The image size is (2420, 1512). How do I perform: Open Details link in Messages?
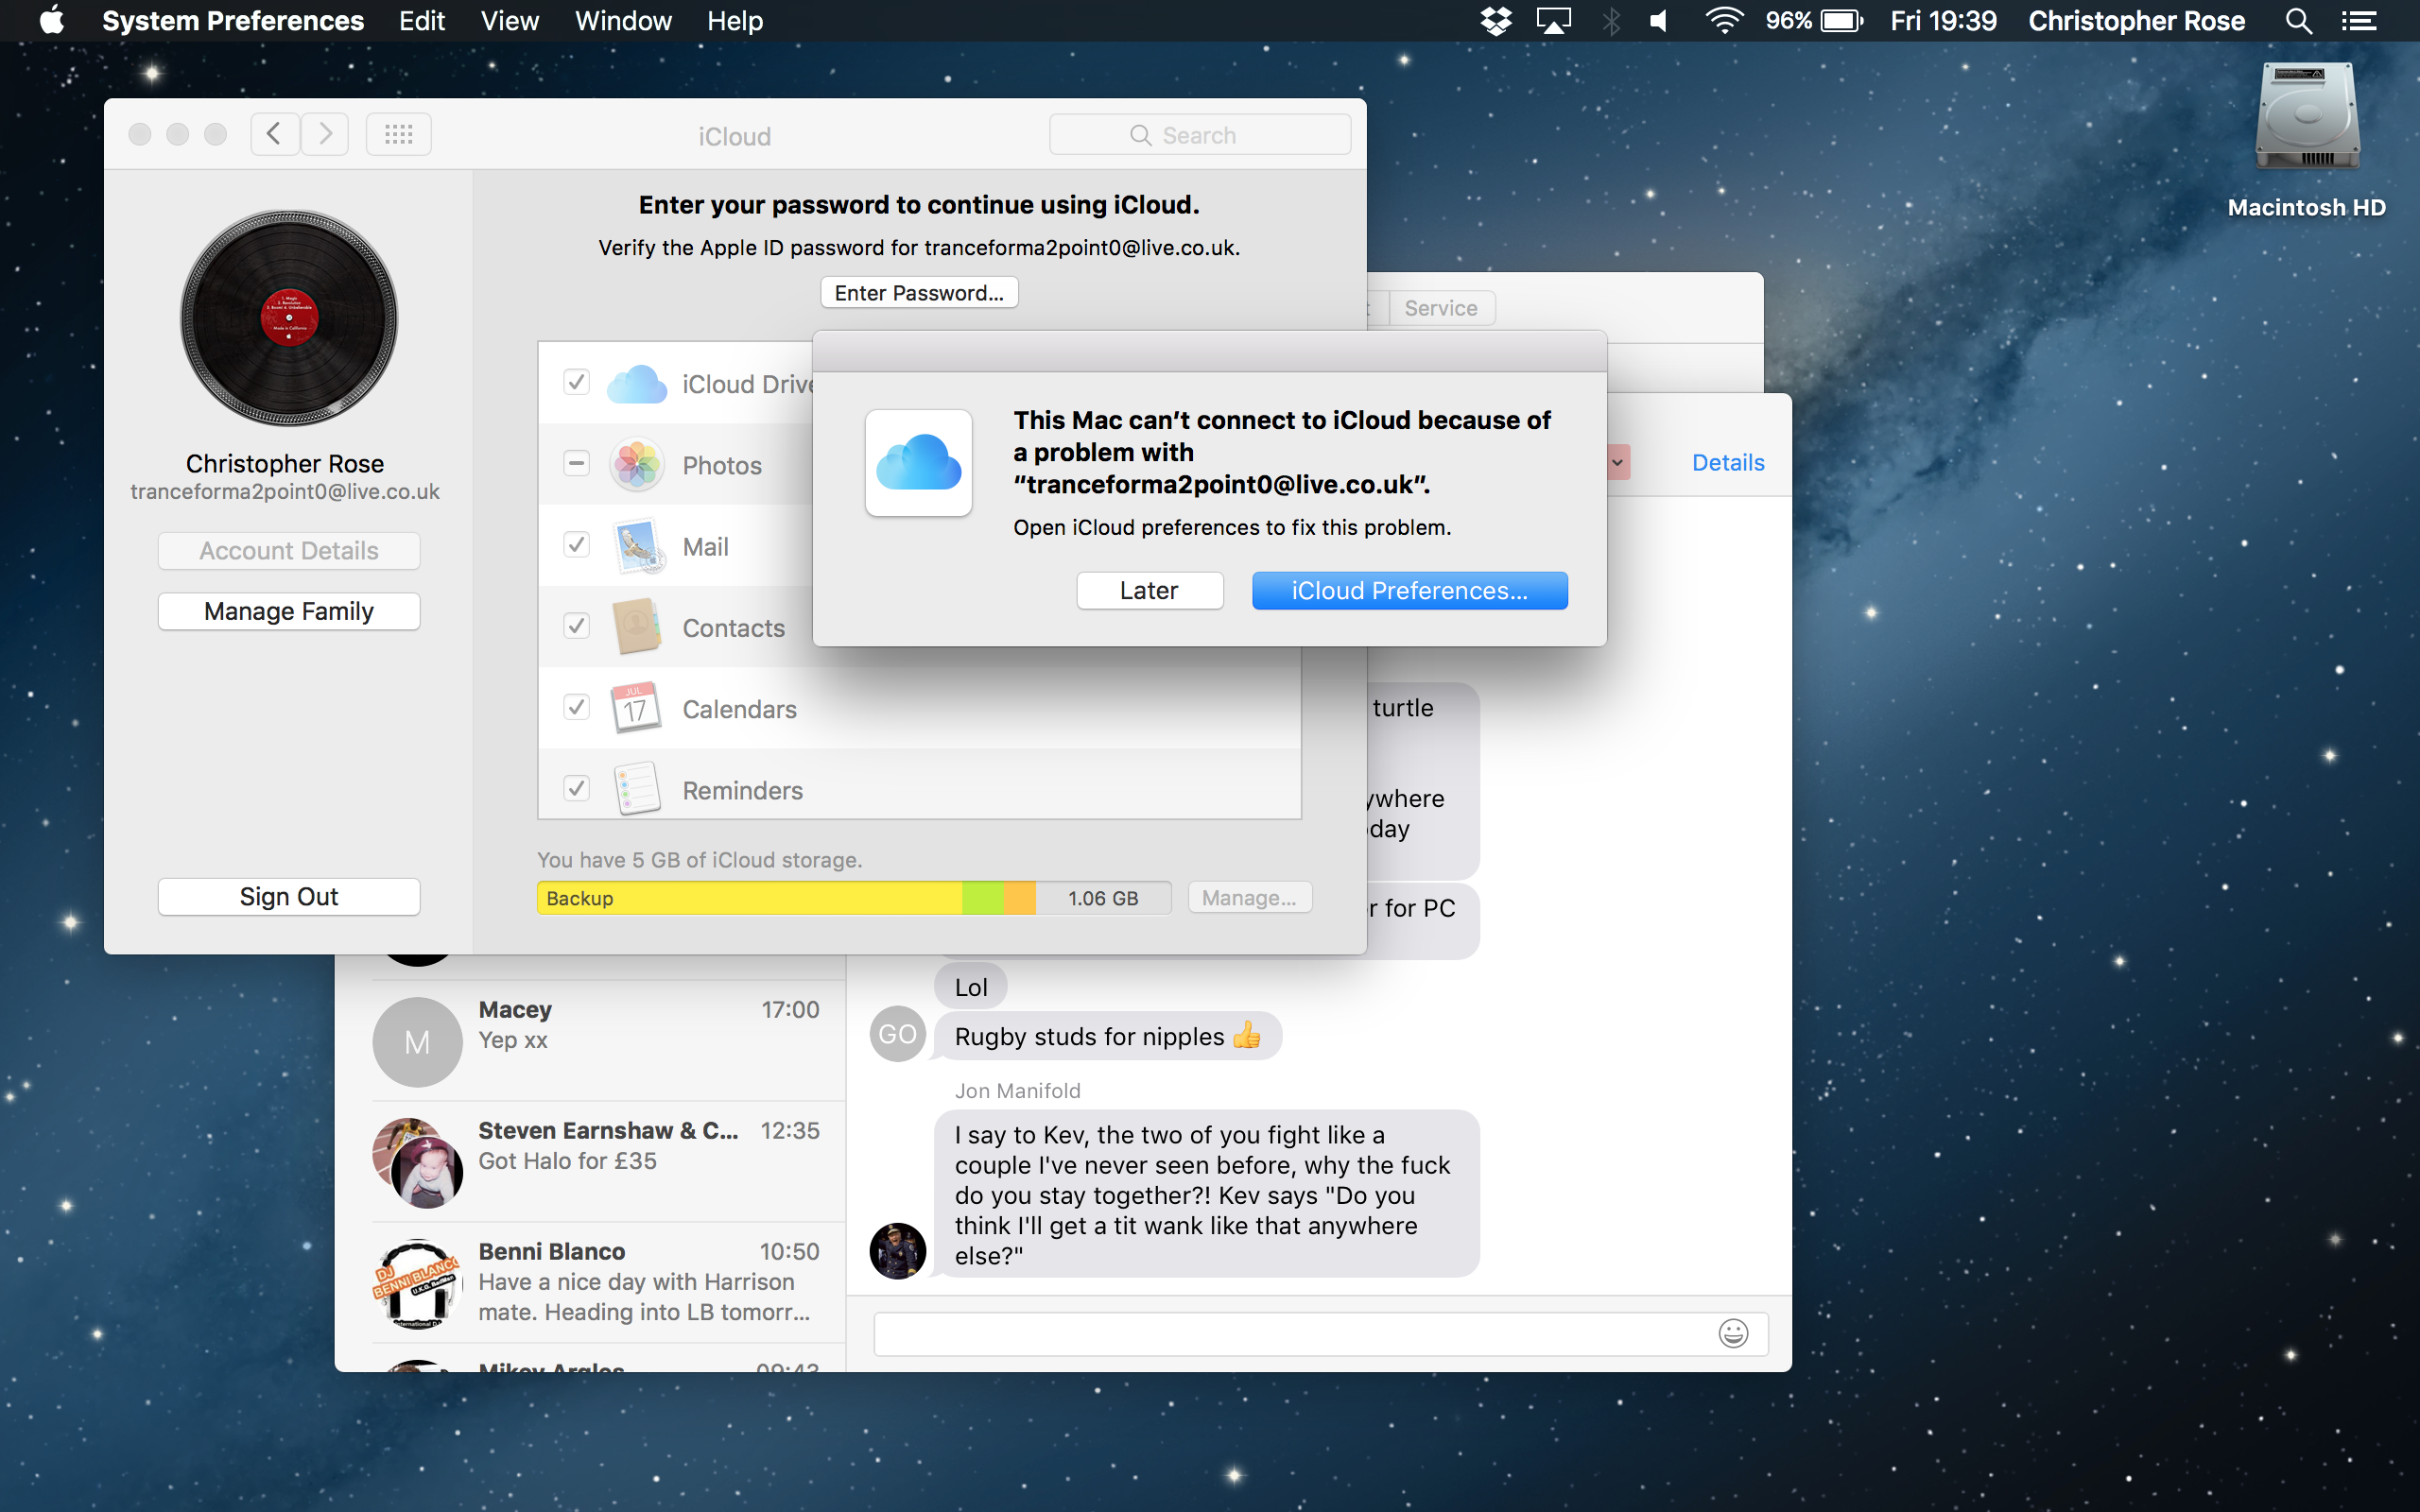coord(1728,462)
